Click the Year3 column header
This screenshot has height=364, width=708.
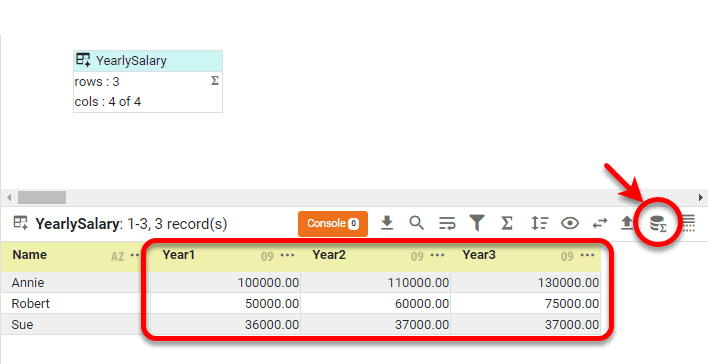click(526, 257)
